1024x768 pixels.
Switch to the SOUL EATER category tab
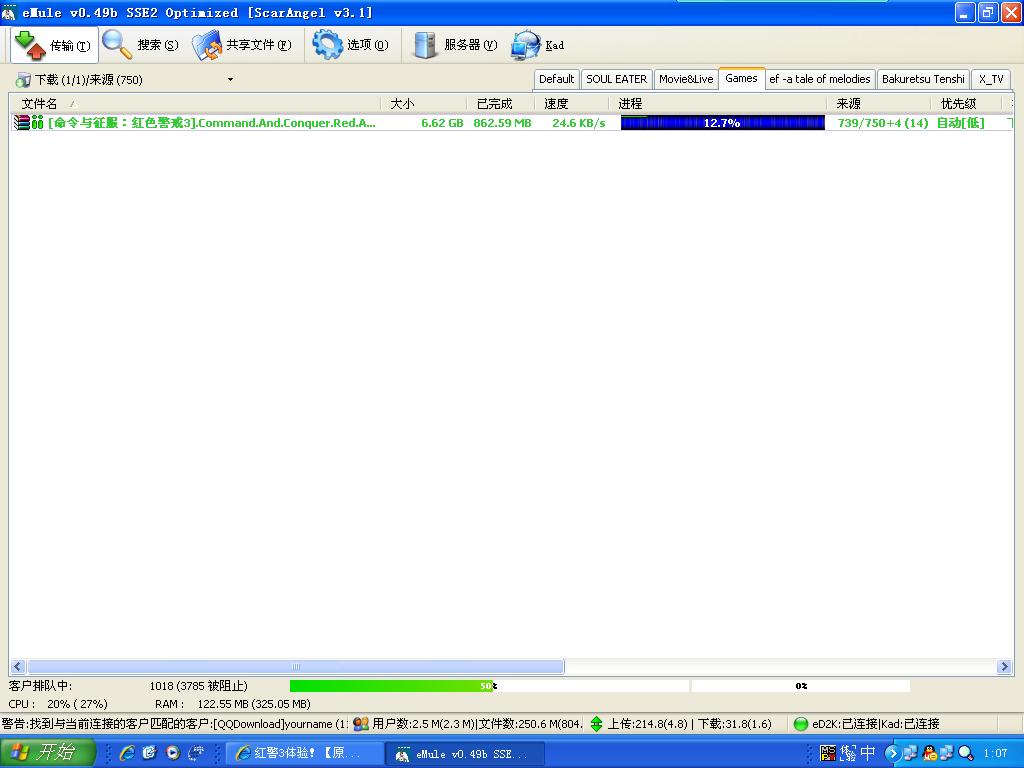[x=616, y=79]
